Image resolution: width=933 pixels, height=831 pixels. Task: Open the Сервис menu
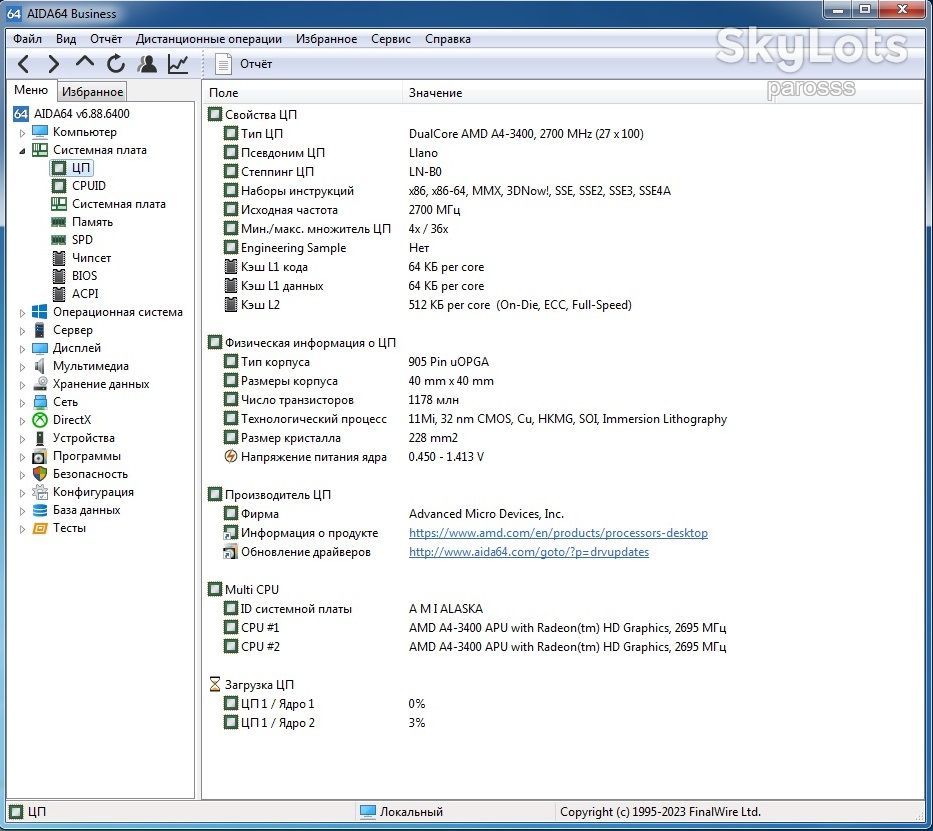pyautogui.click(x=391, y=39)
